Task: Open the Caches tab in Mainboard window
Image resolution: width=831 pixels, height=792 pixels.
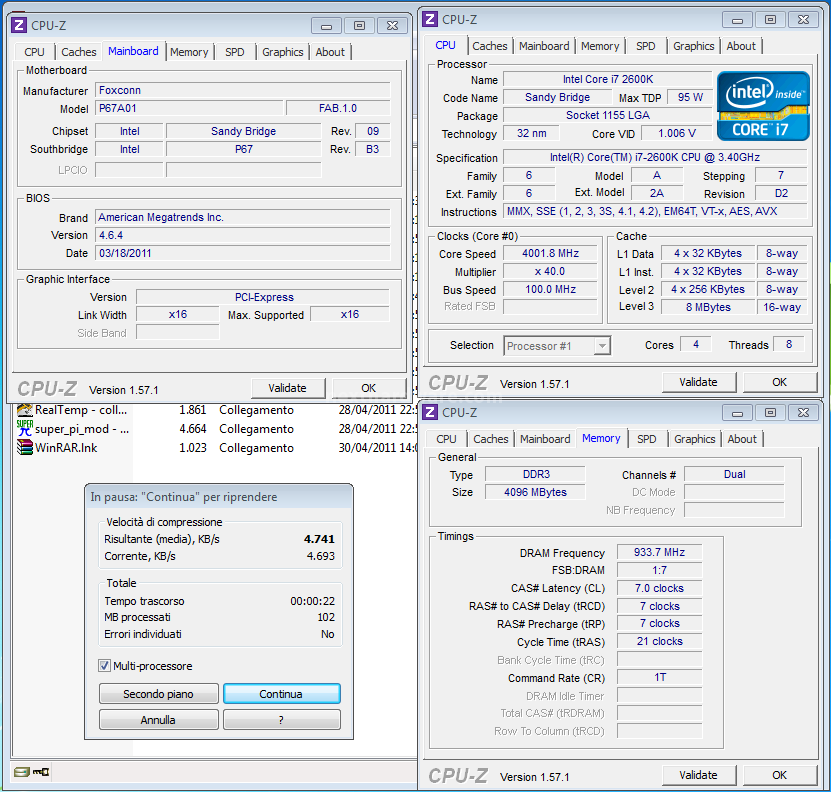Action: (x=79, y=52)
